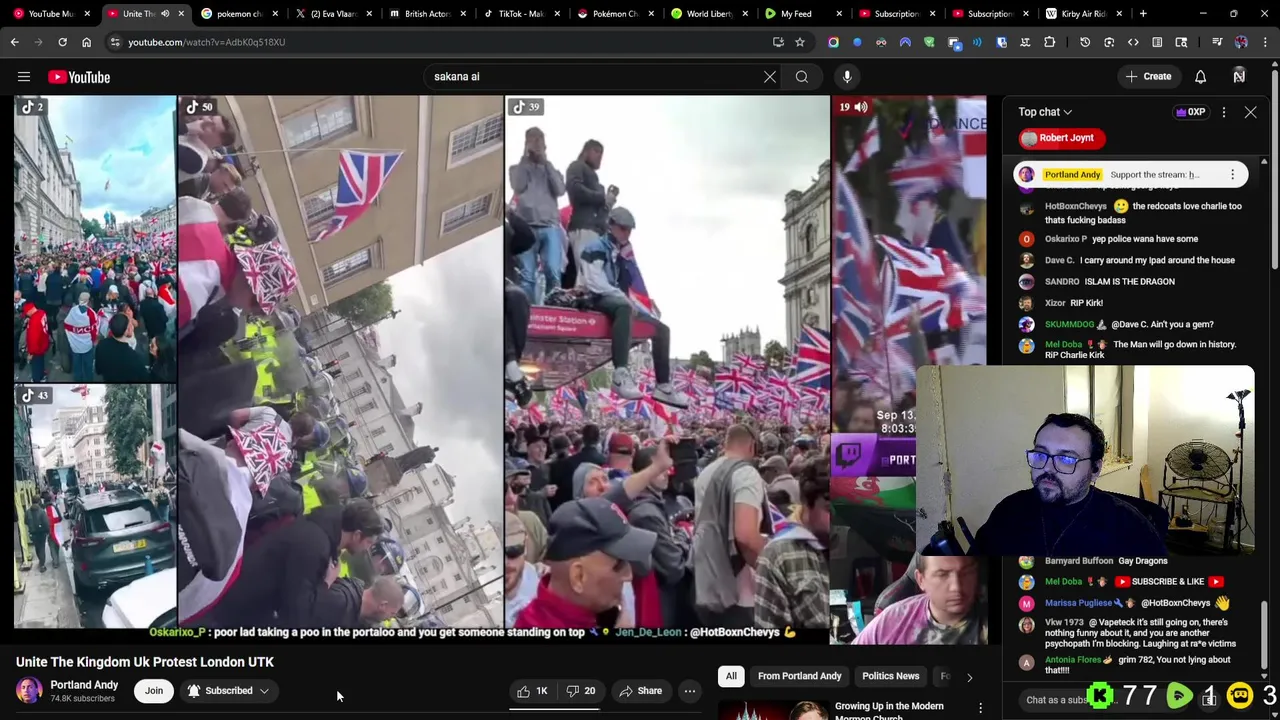Screen dimensions: 1280x720
Task: Open the YouTube account avatar menu
Action: tap(1239, 77)
